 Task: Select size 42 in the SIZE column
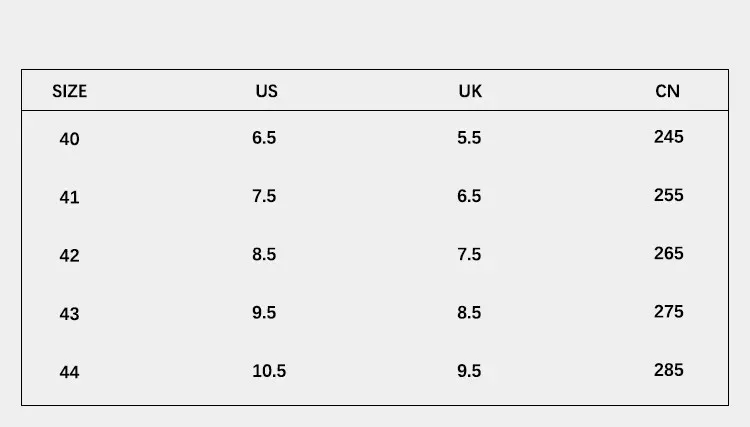tap(69, 255)
